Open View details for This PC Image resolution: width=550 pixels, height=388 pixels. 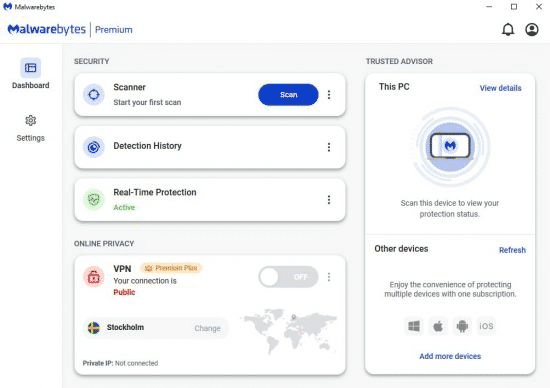(500, 88)
